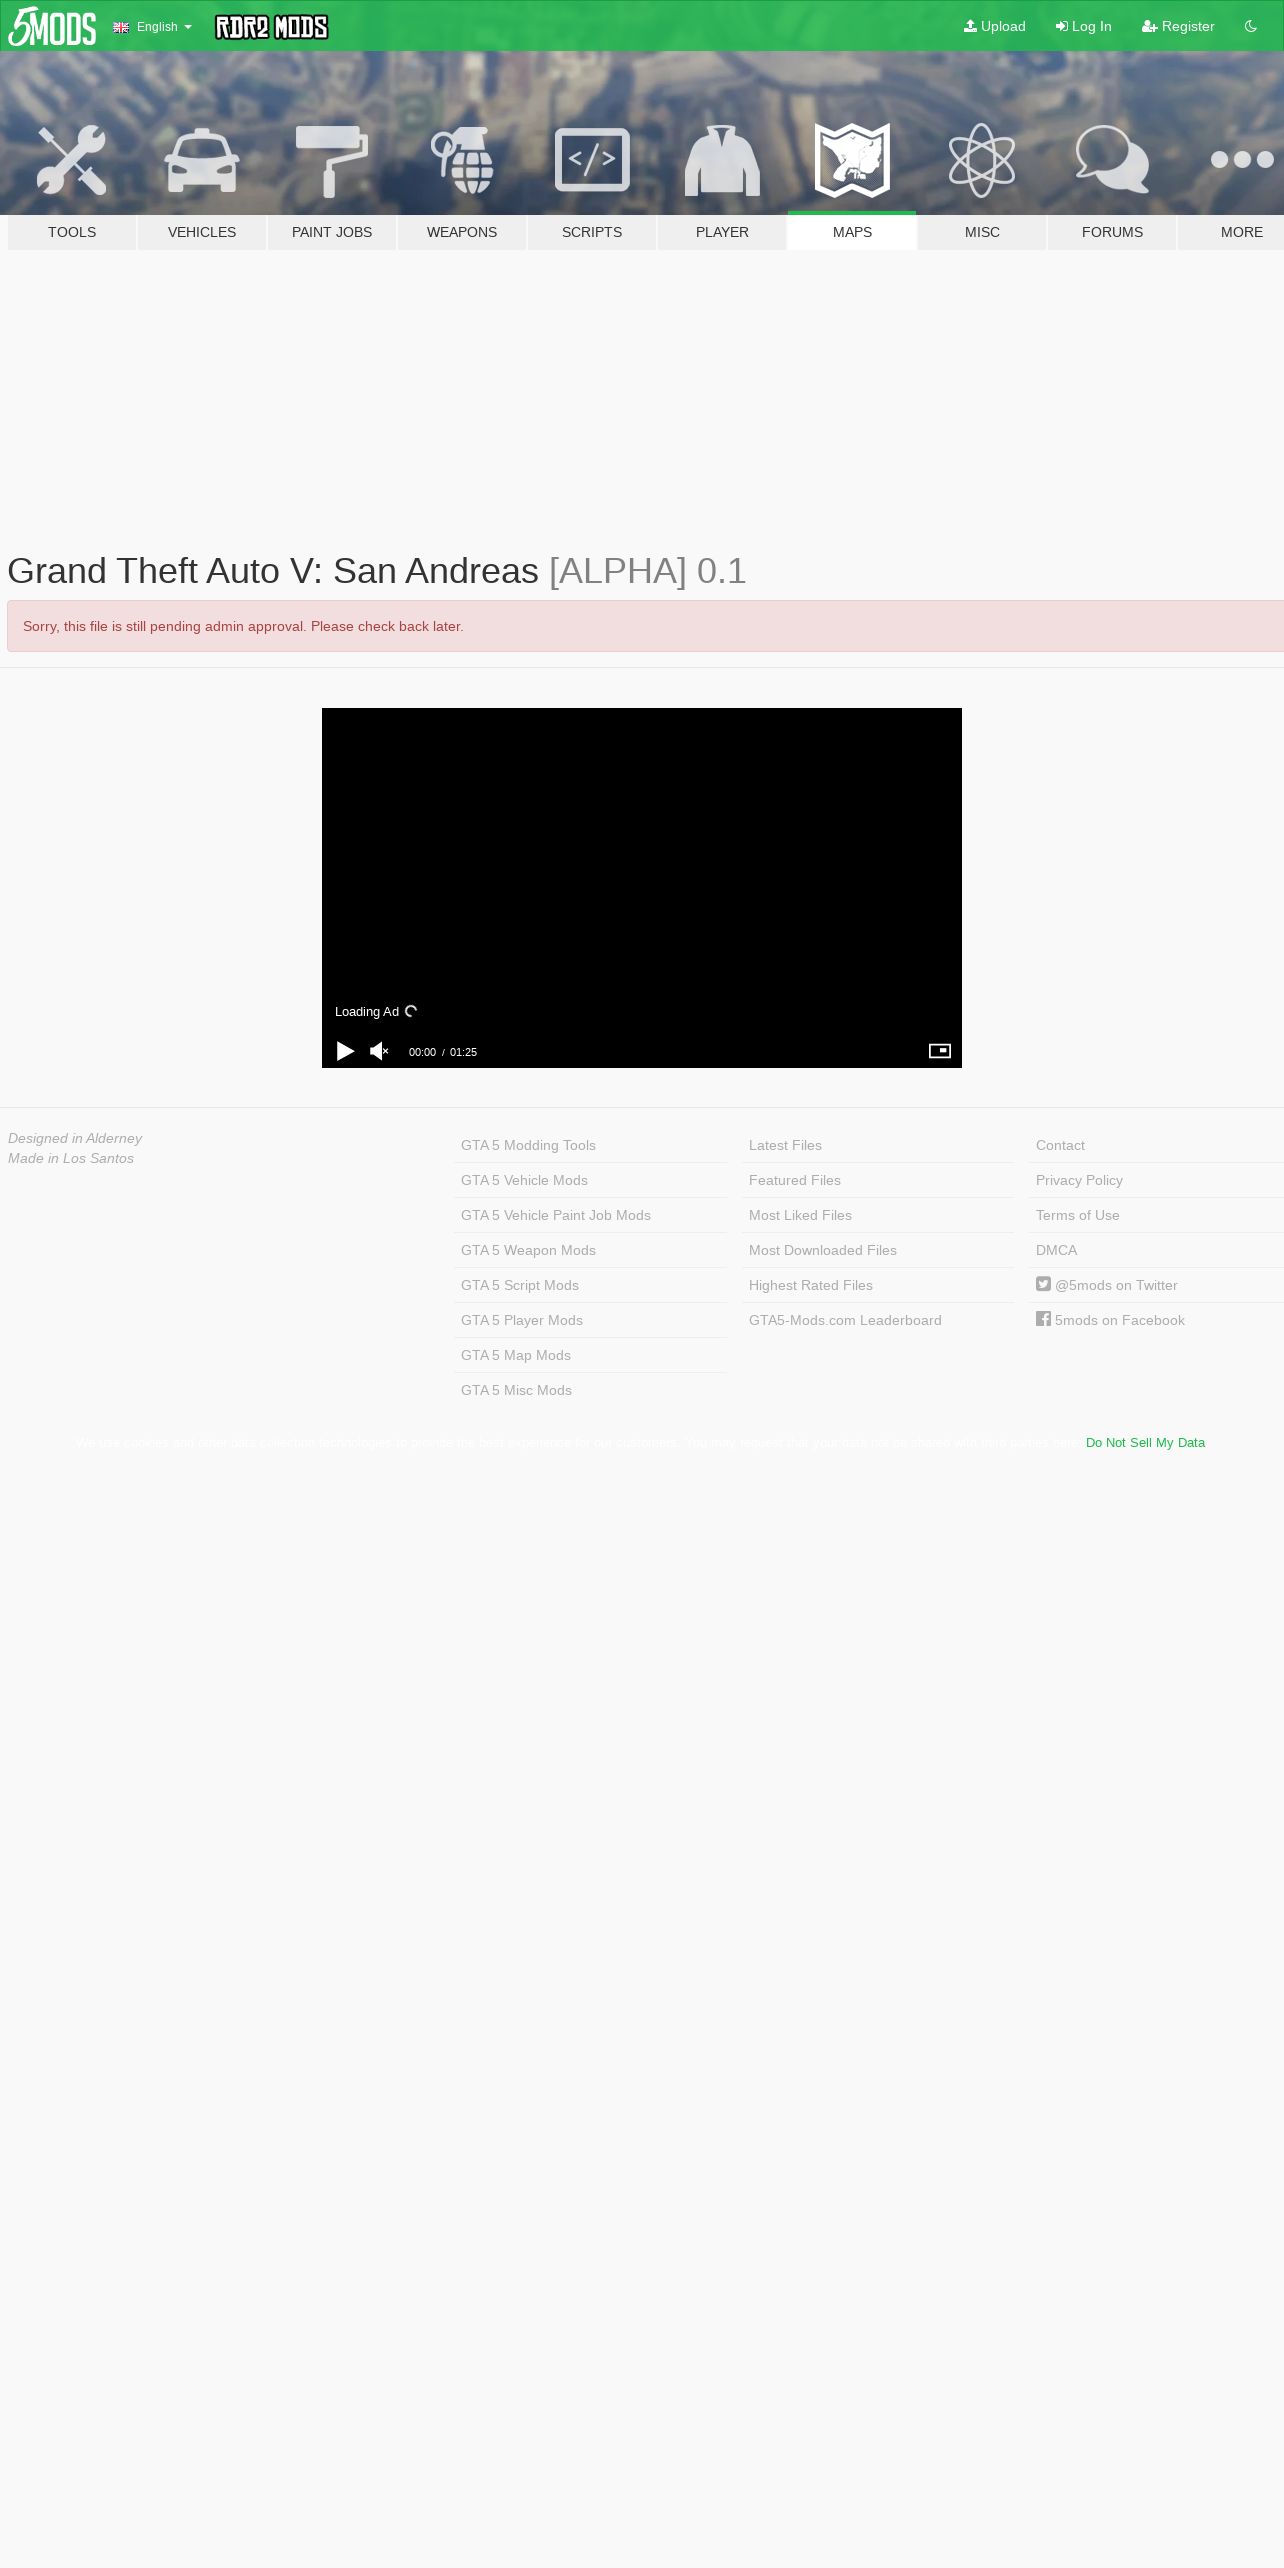Play the video
Screen dimensions: 1284x2568
point(345,1051)
